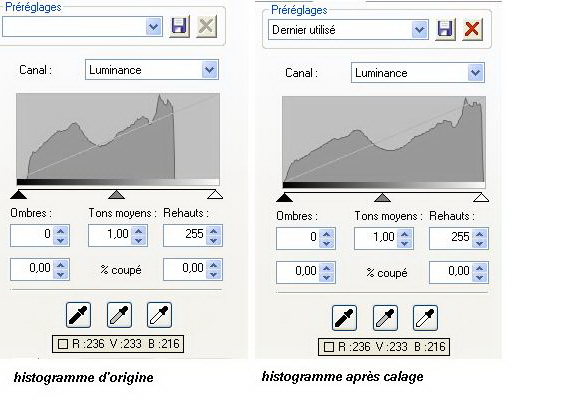
Task: Click the left black Ombres slider triangle
Action: click(x=18, y=194)
